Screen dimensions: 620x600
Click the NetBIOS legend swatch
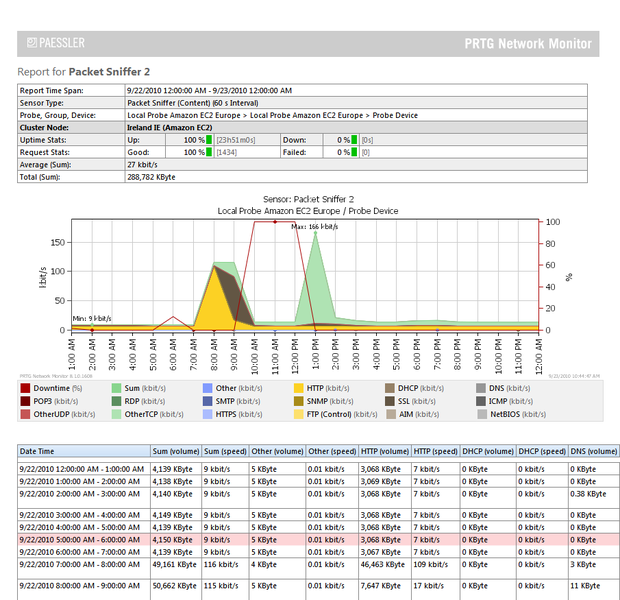tap(482, 414)
